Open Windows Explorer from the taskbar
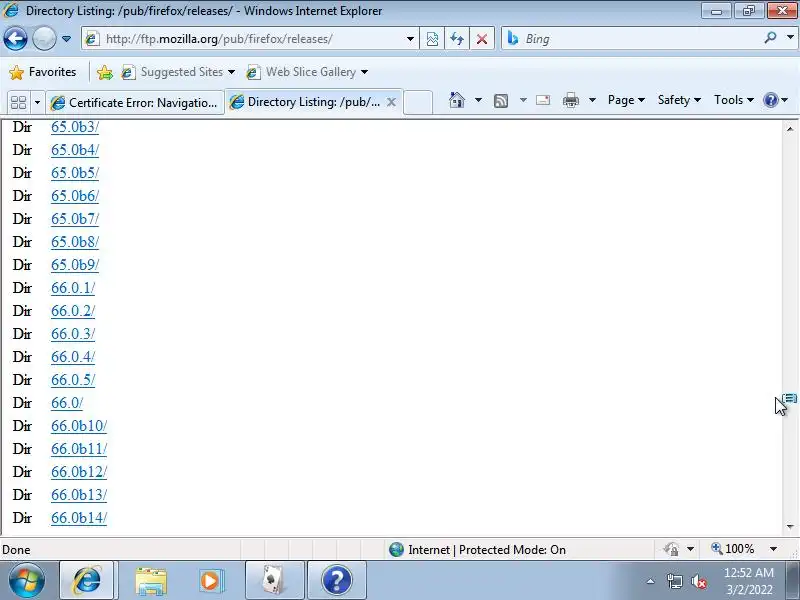The image size is (800, 600). pyautogui.click(x=151, y=581)
